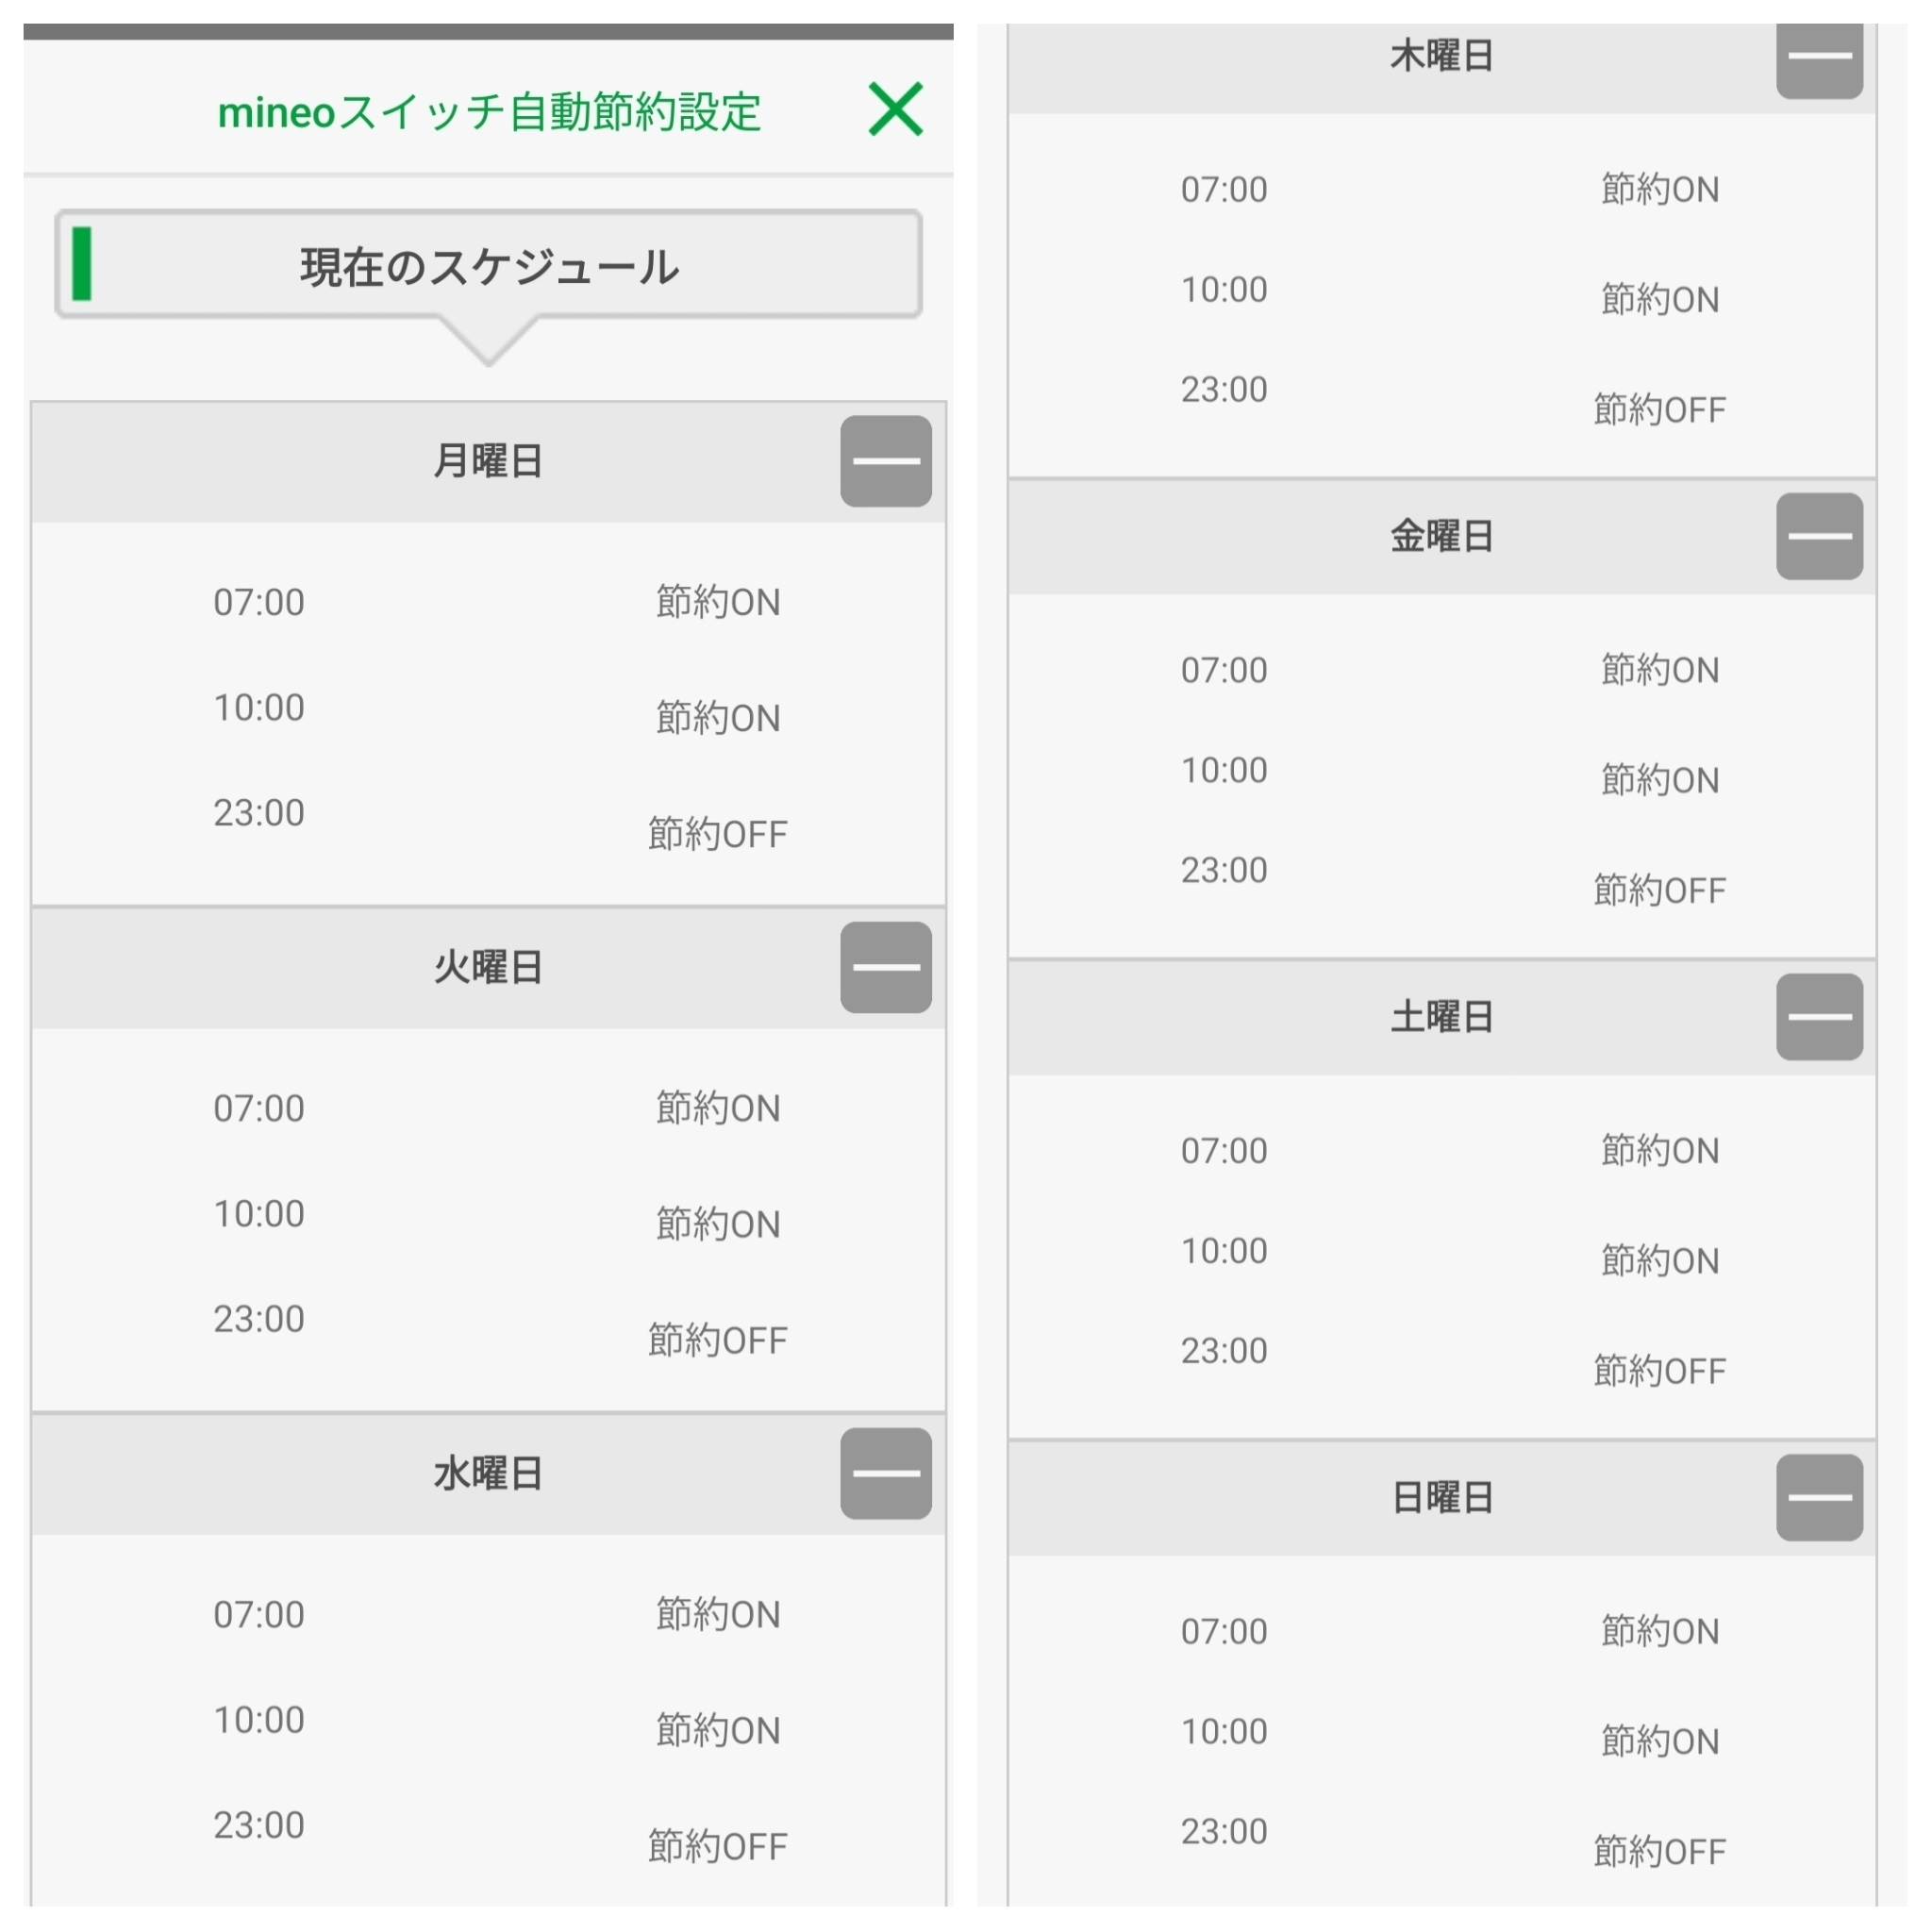Click the 金曜日 day header

[x=1441, y=537]
